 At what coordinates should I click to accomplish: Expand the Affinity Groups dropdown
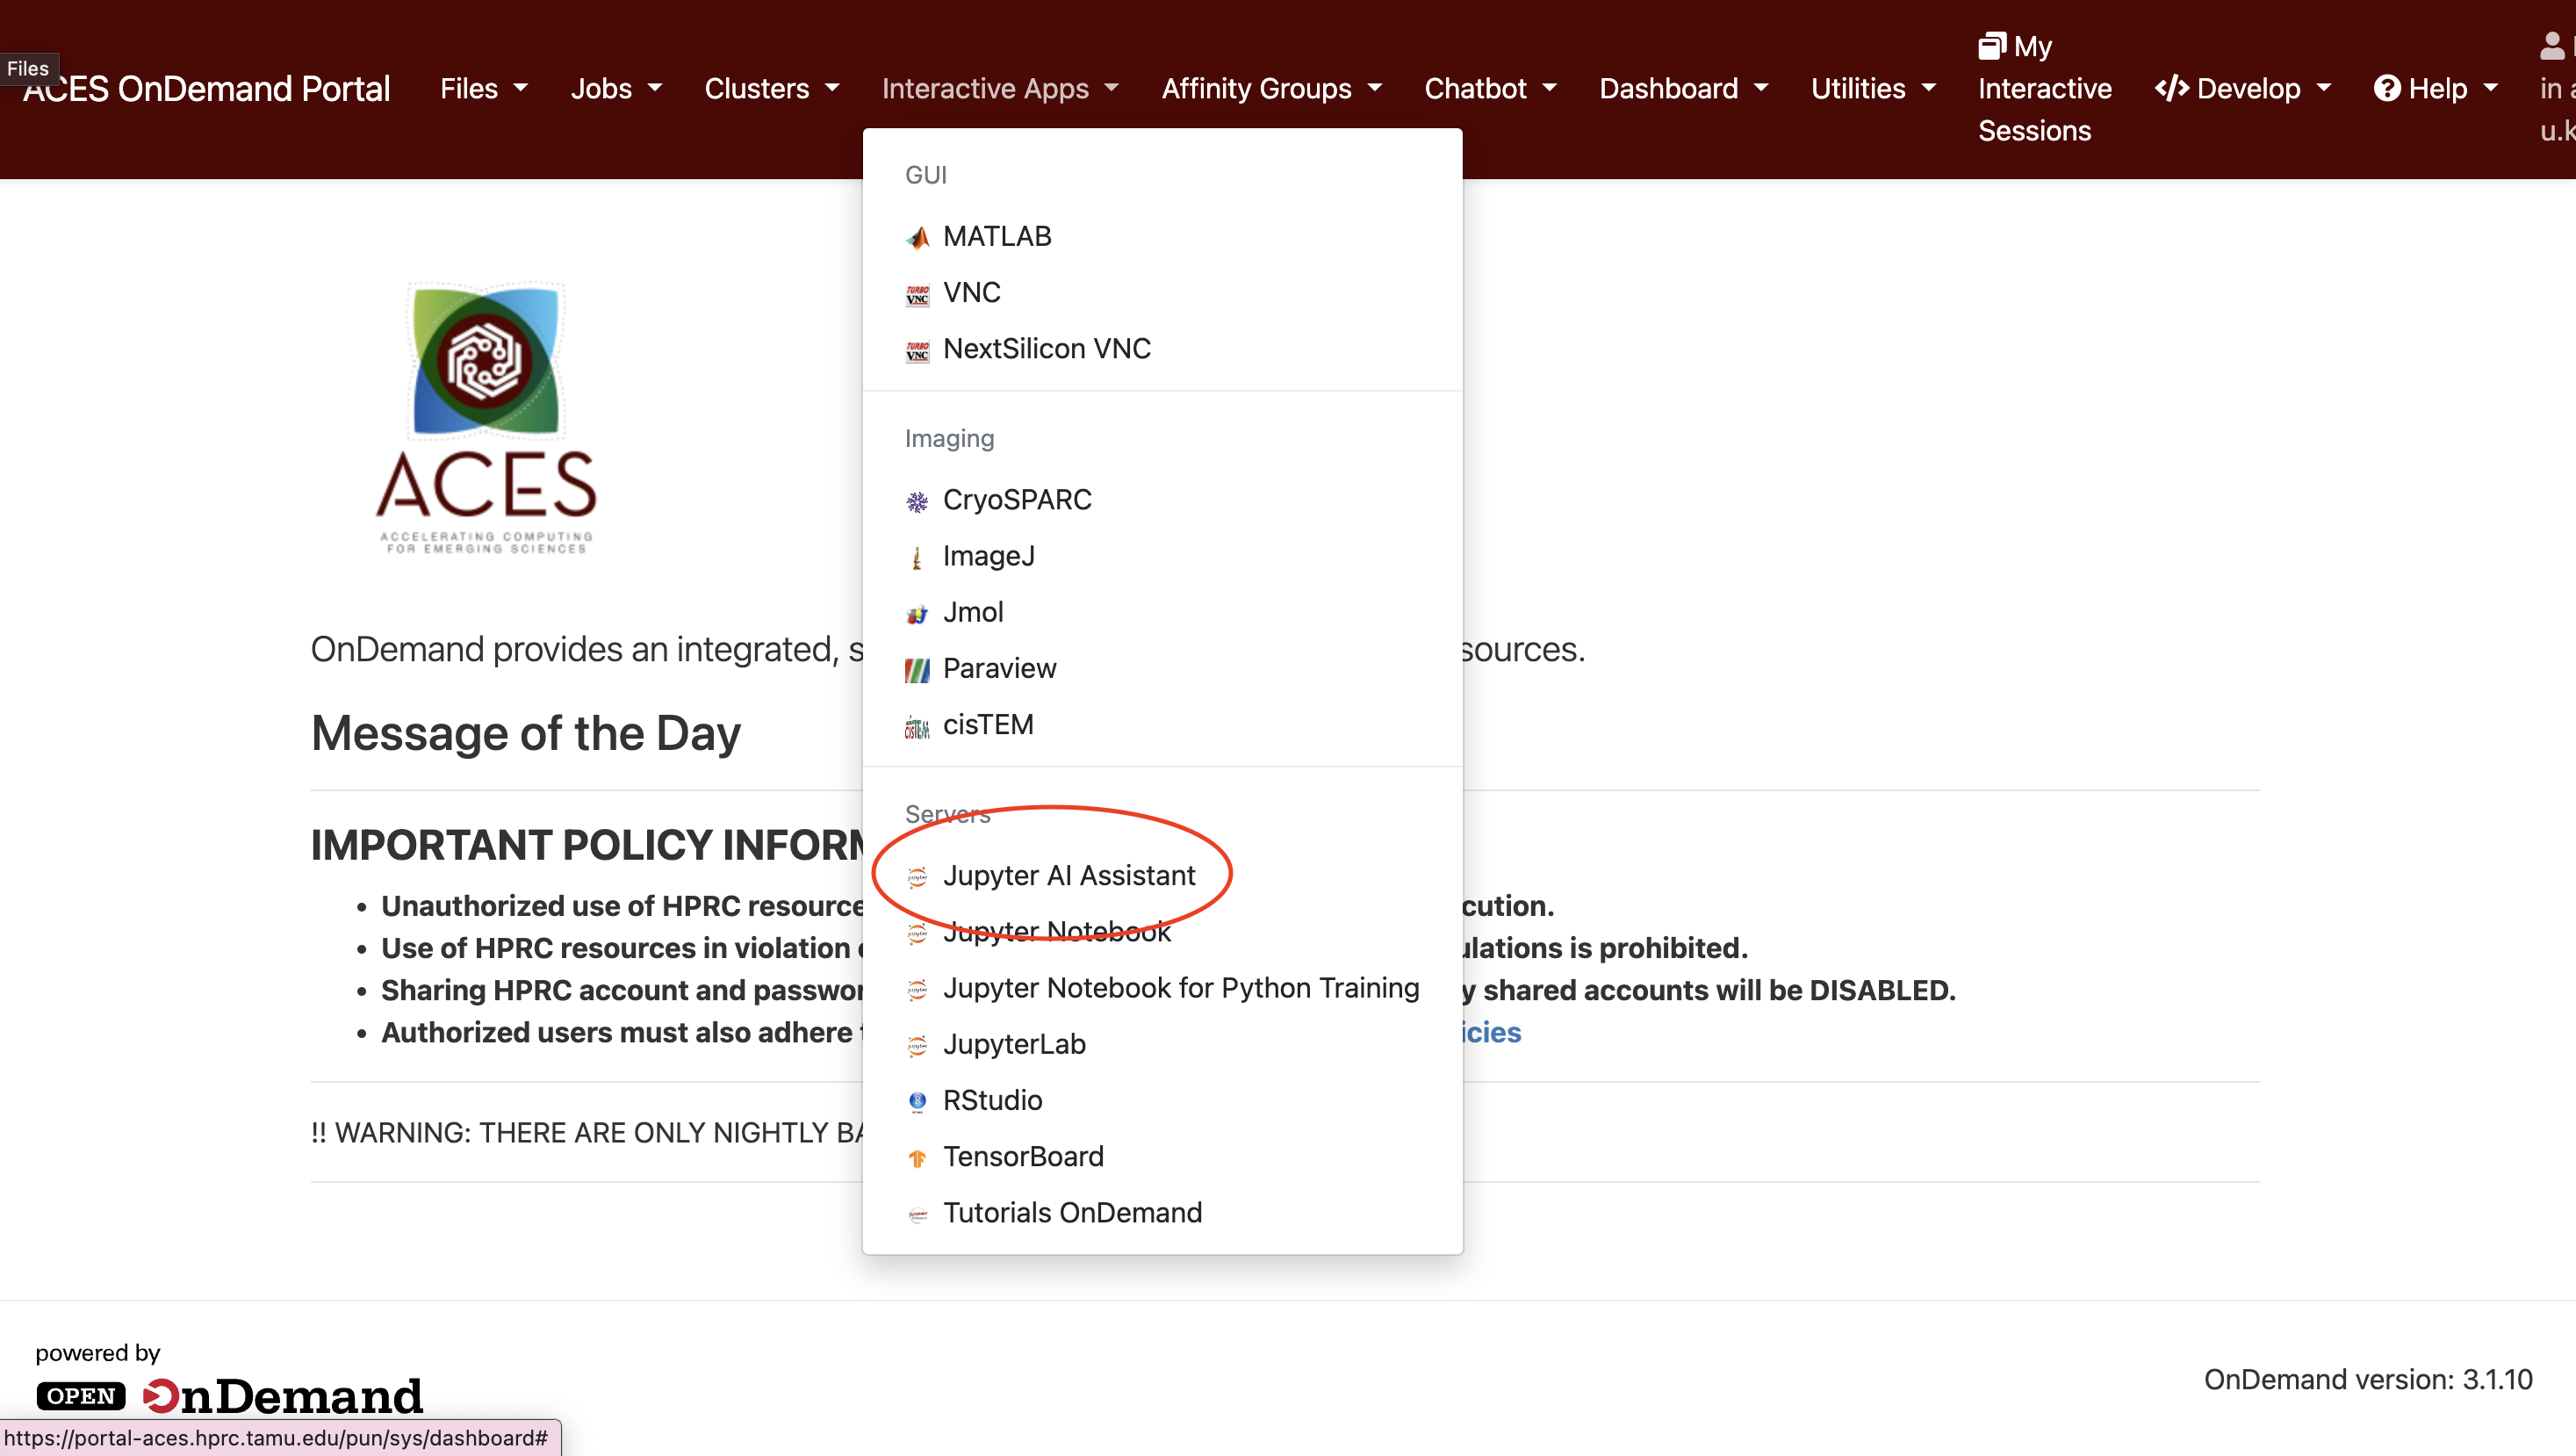pyautogui.click(x=1272, y=88)
